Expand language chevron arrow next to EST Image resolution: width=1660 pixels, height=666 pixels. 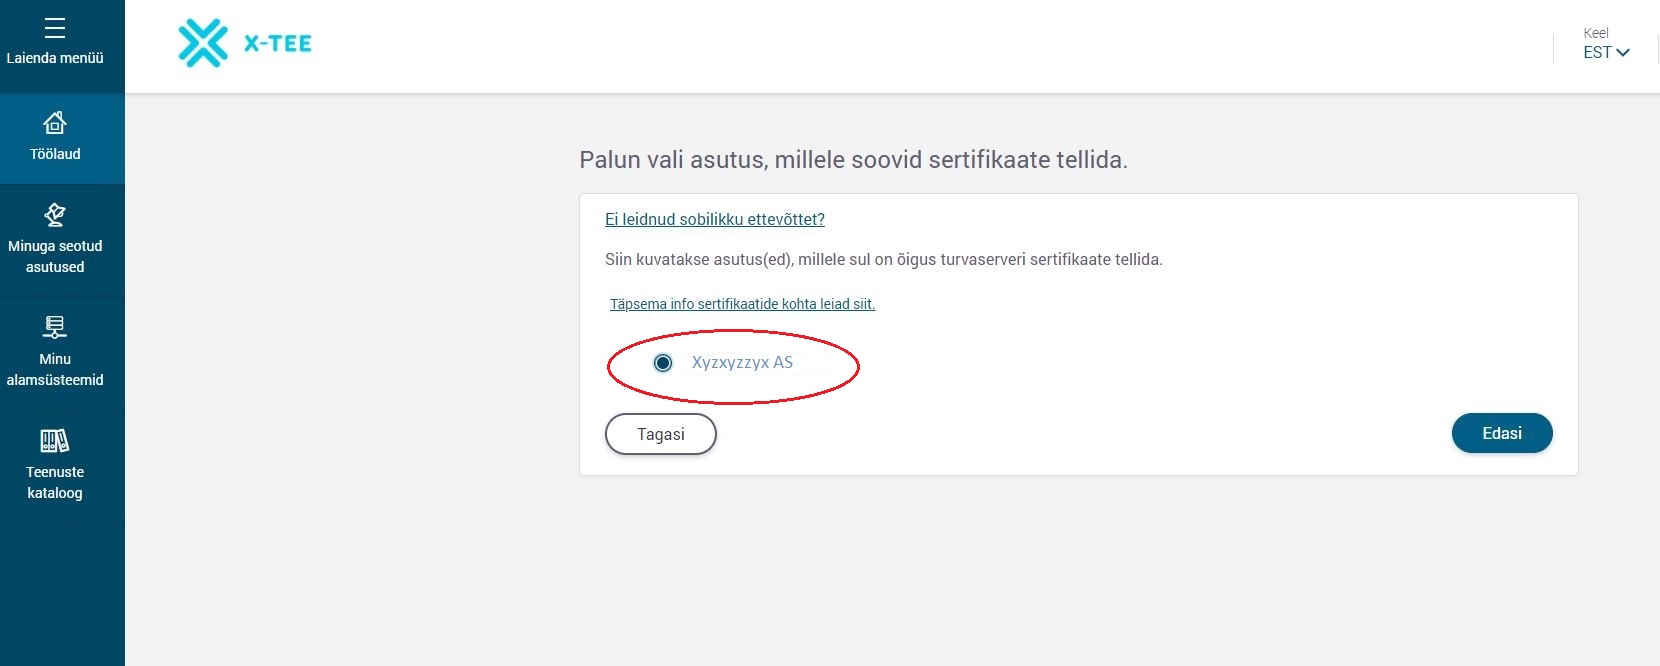(x=1623, y=53)
